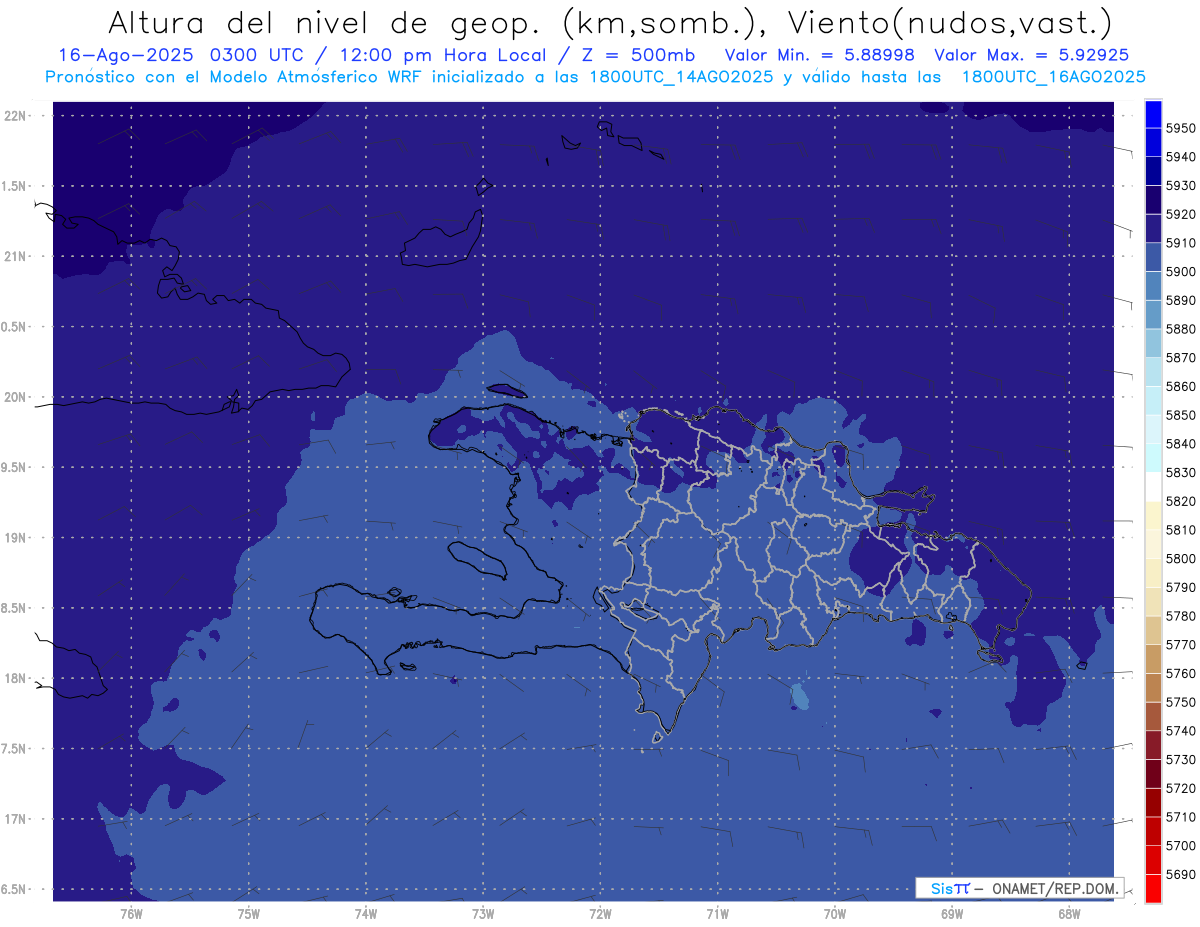Click the colorbar label 5800

click(x=1180, y=558)
